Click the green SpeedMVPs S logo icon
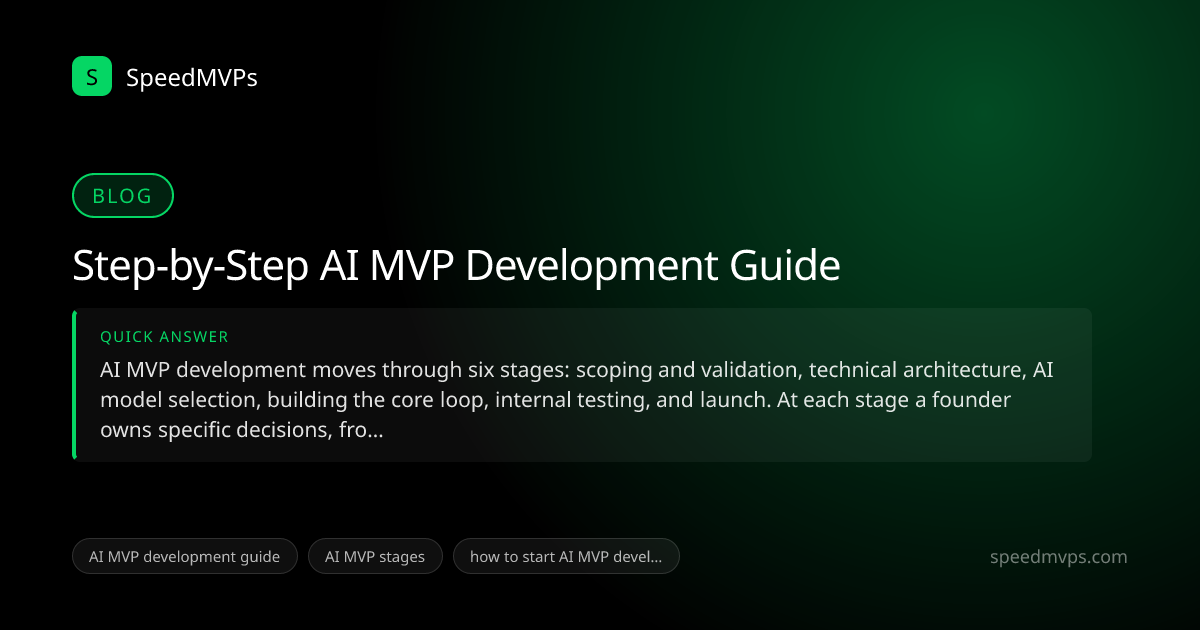The image size is (1200, 630). click(92, 76)
